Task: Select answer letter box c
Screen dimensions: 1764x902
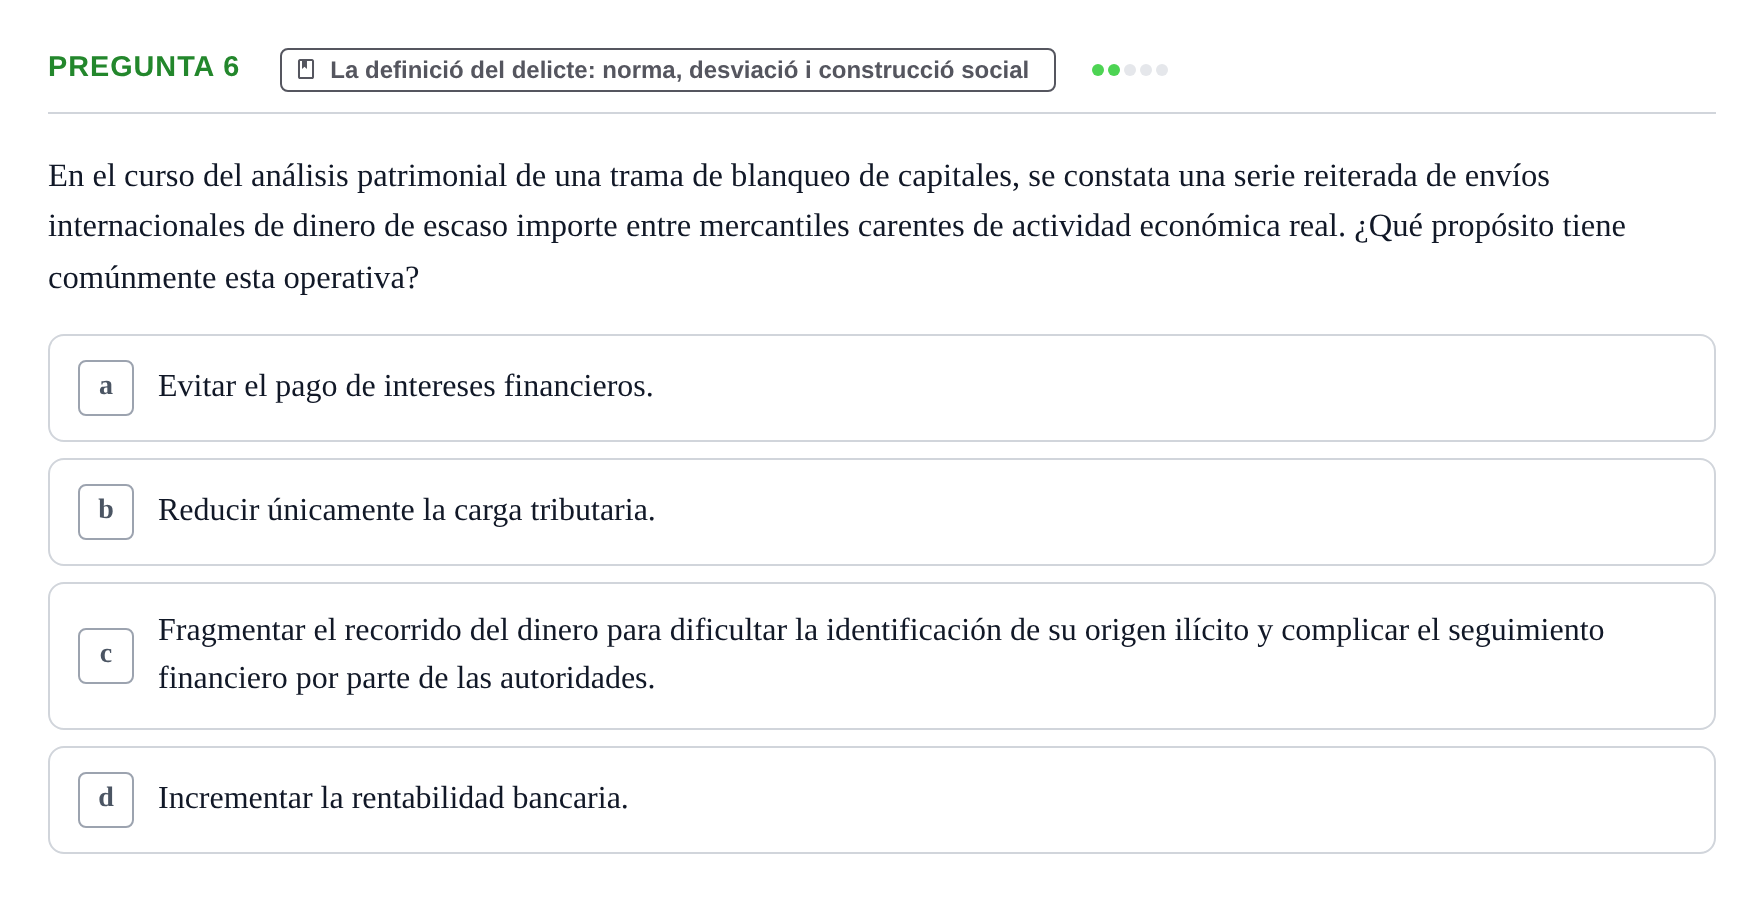Action: tap(106, 656)
